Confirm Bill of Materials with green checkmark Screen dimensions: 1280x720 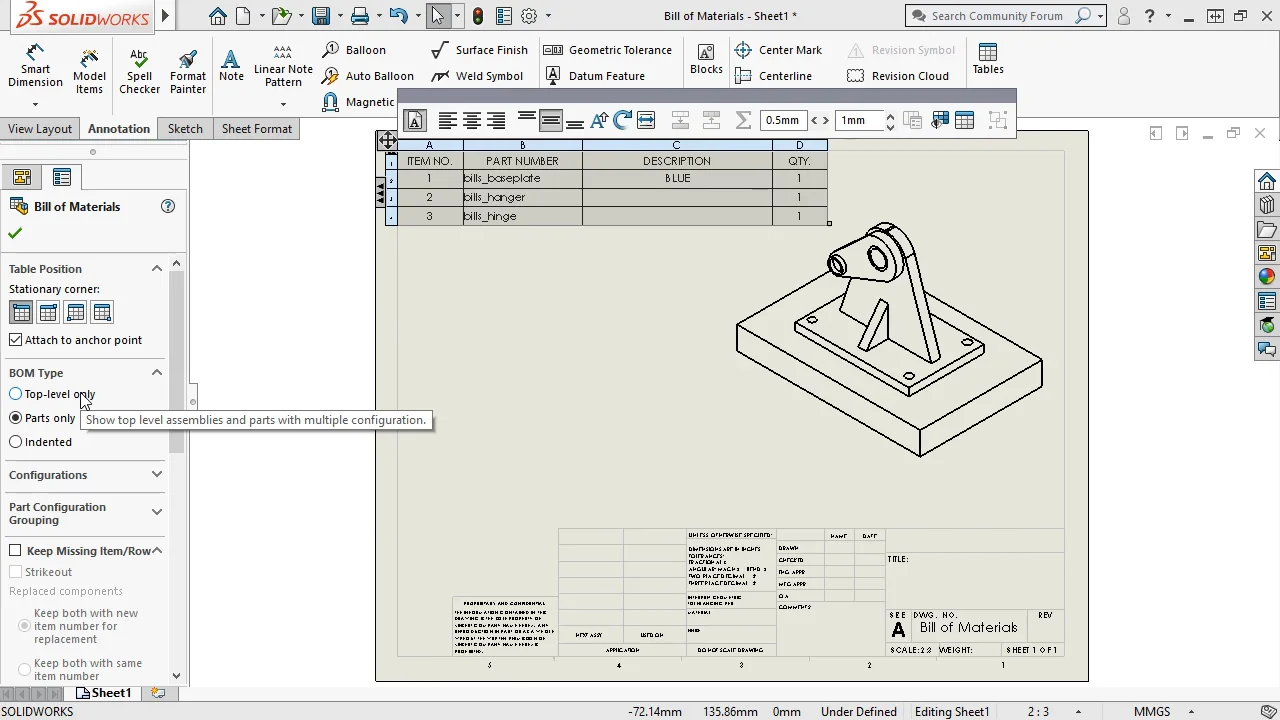[15, 233]
